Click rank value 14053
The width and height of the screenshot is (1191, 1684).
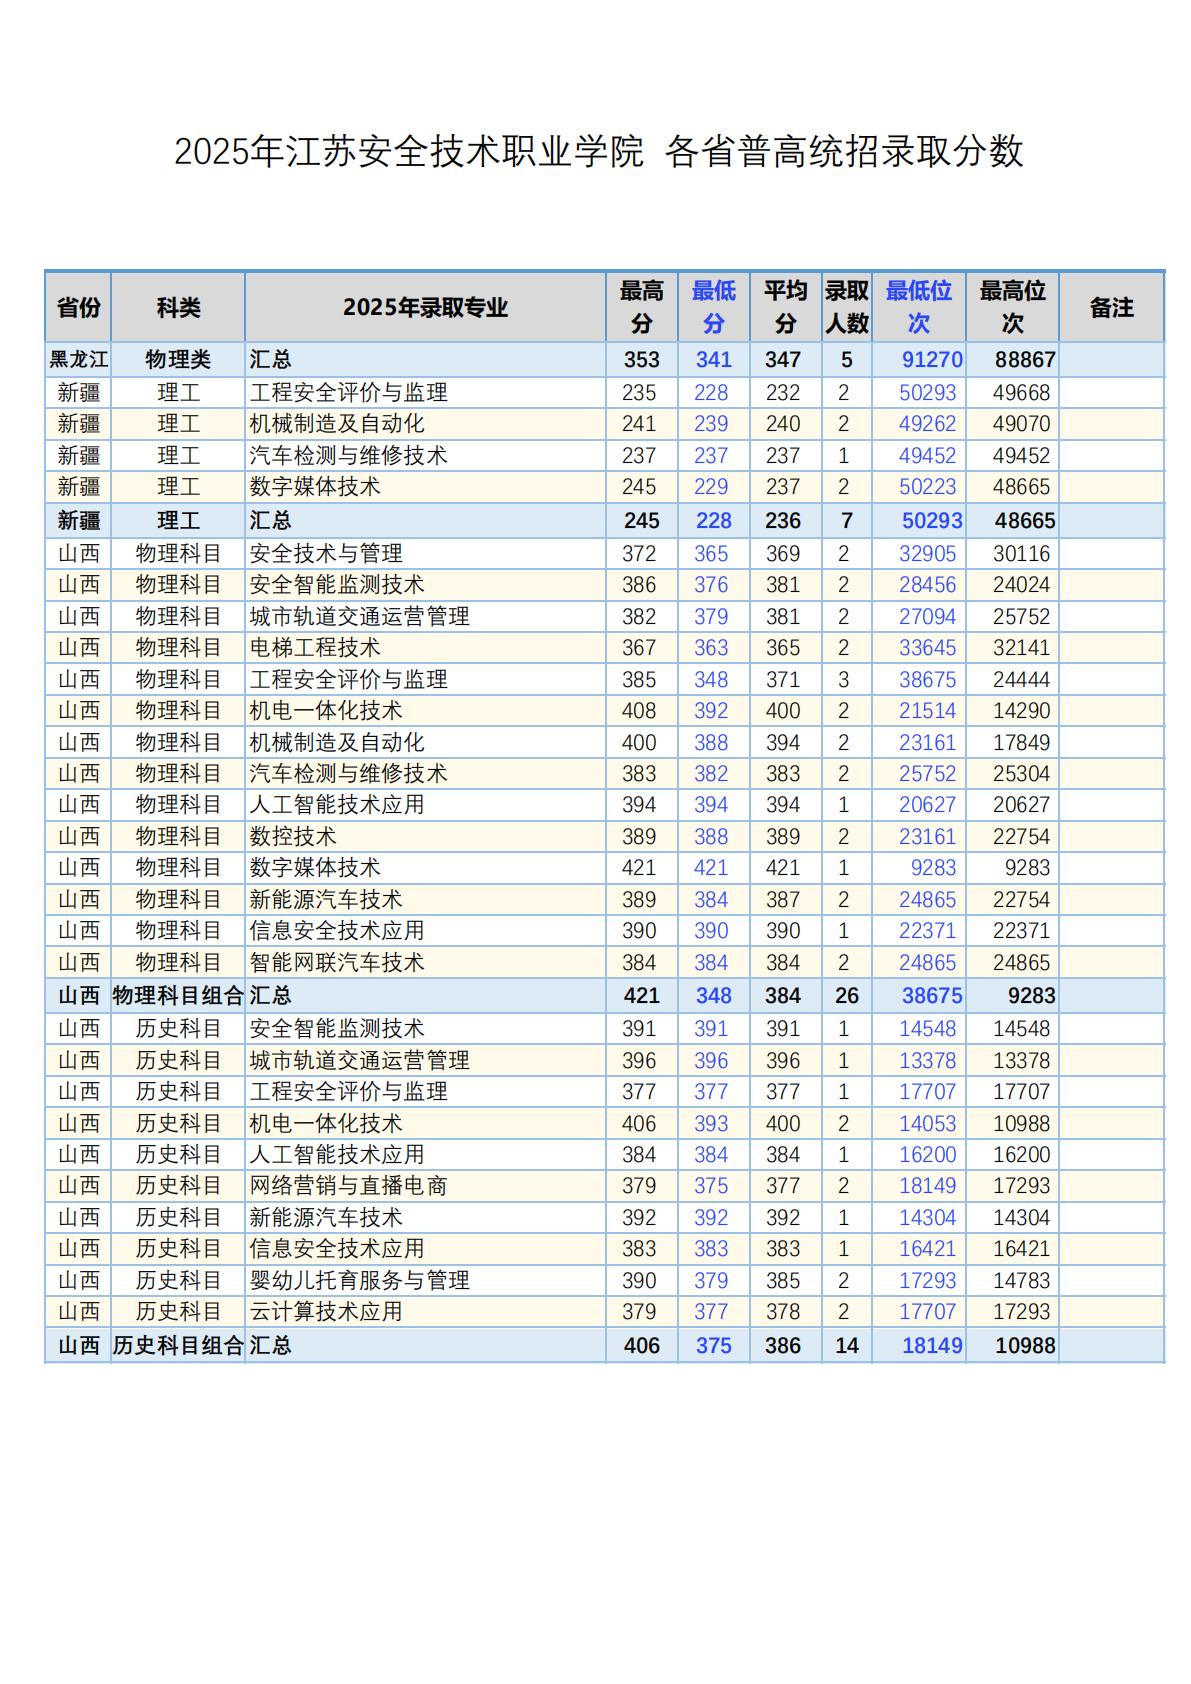(927, 1124)
